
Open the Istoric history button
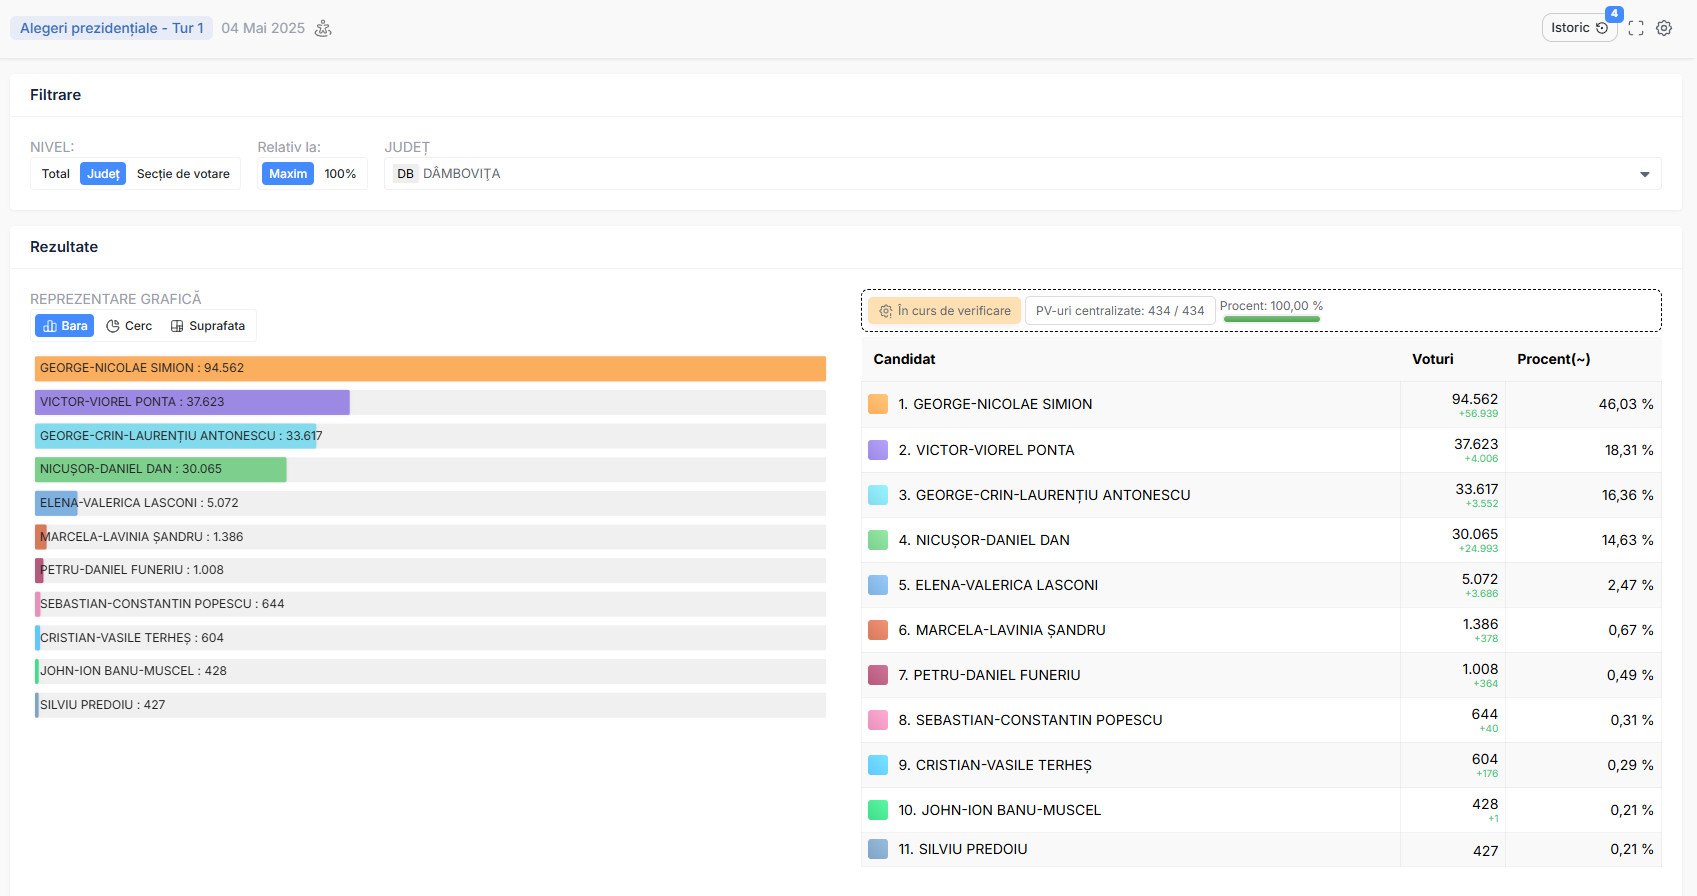coord(1579,28)
